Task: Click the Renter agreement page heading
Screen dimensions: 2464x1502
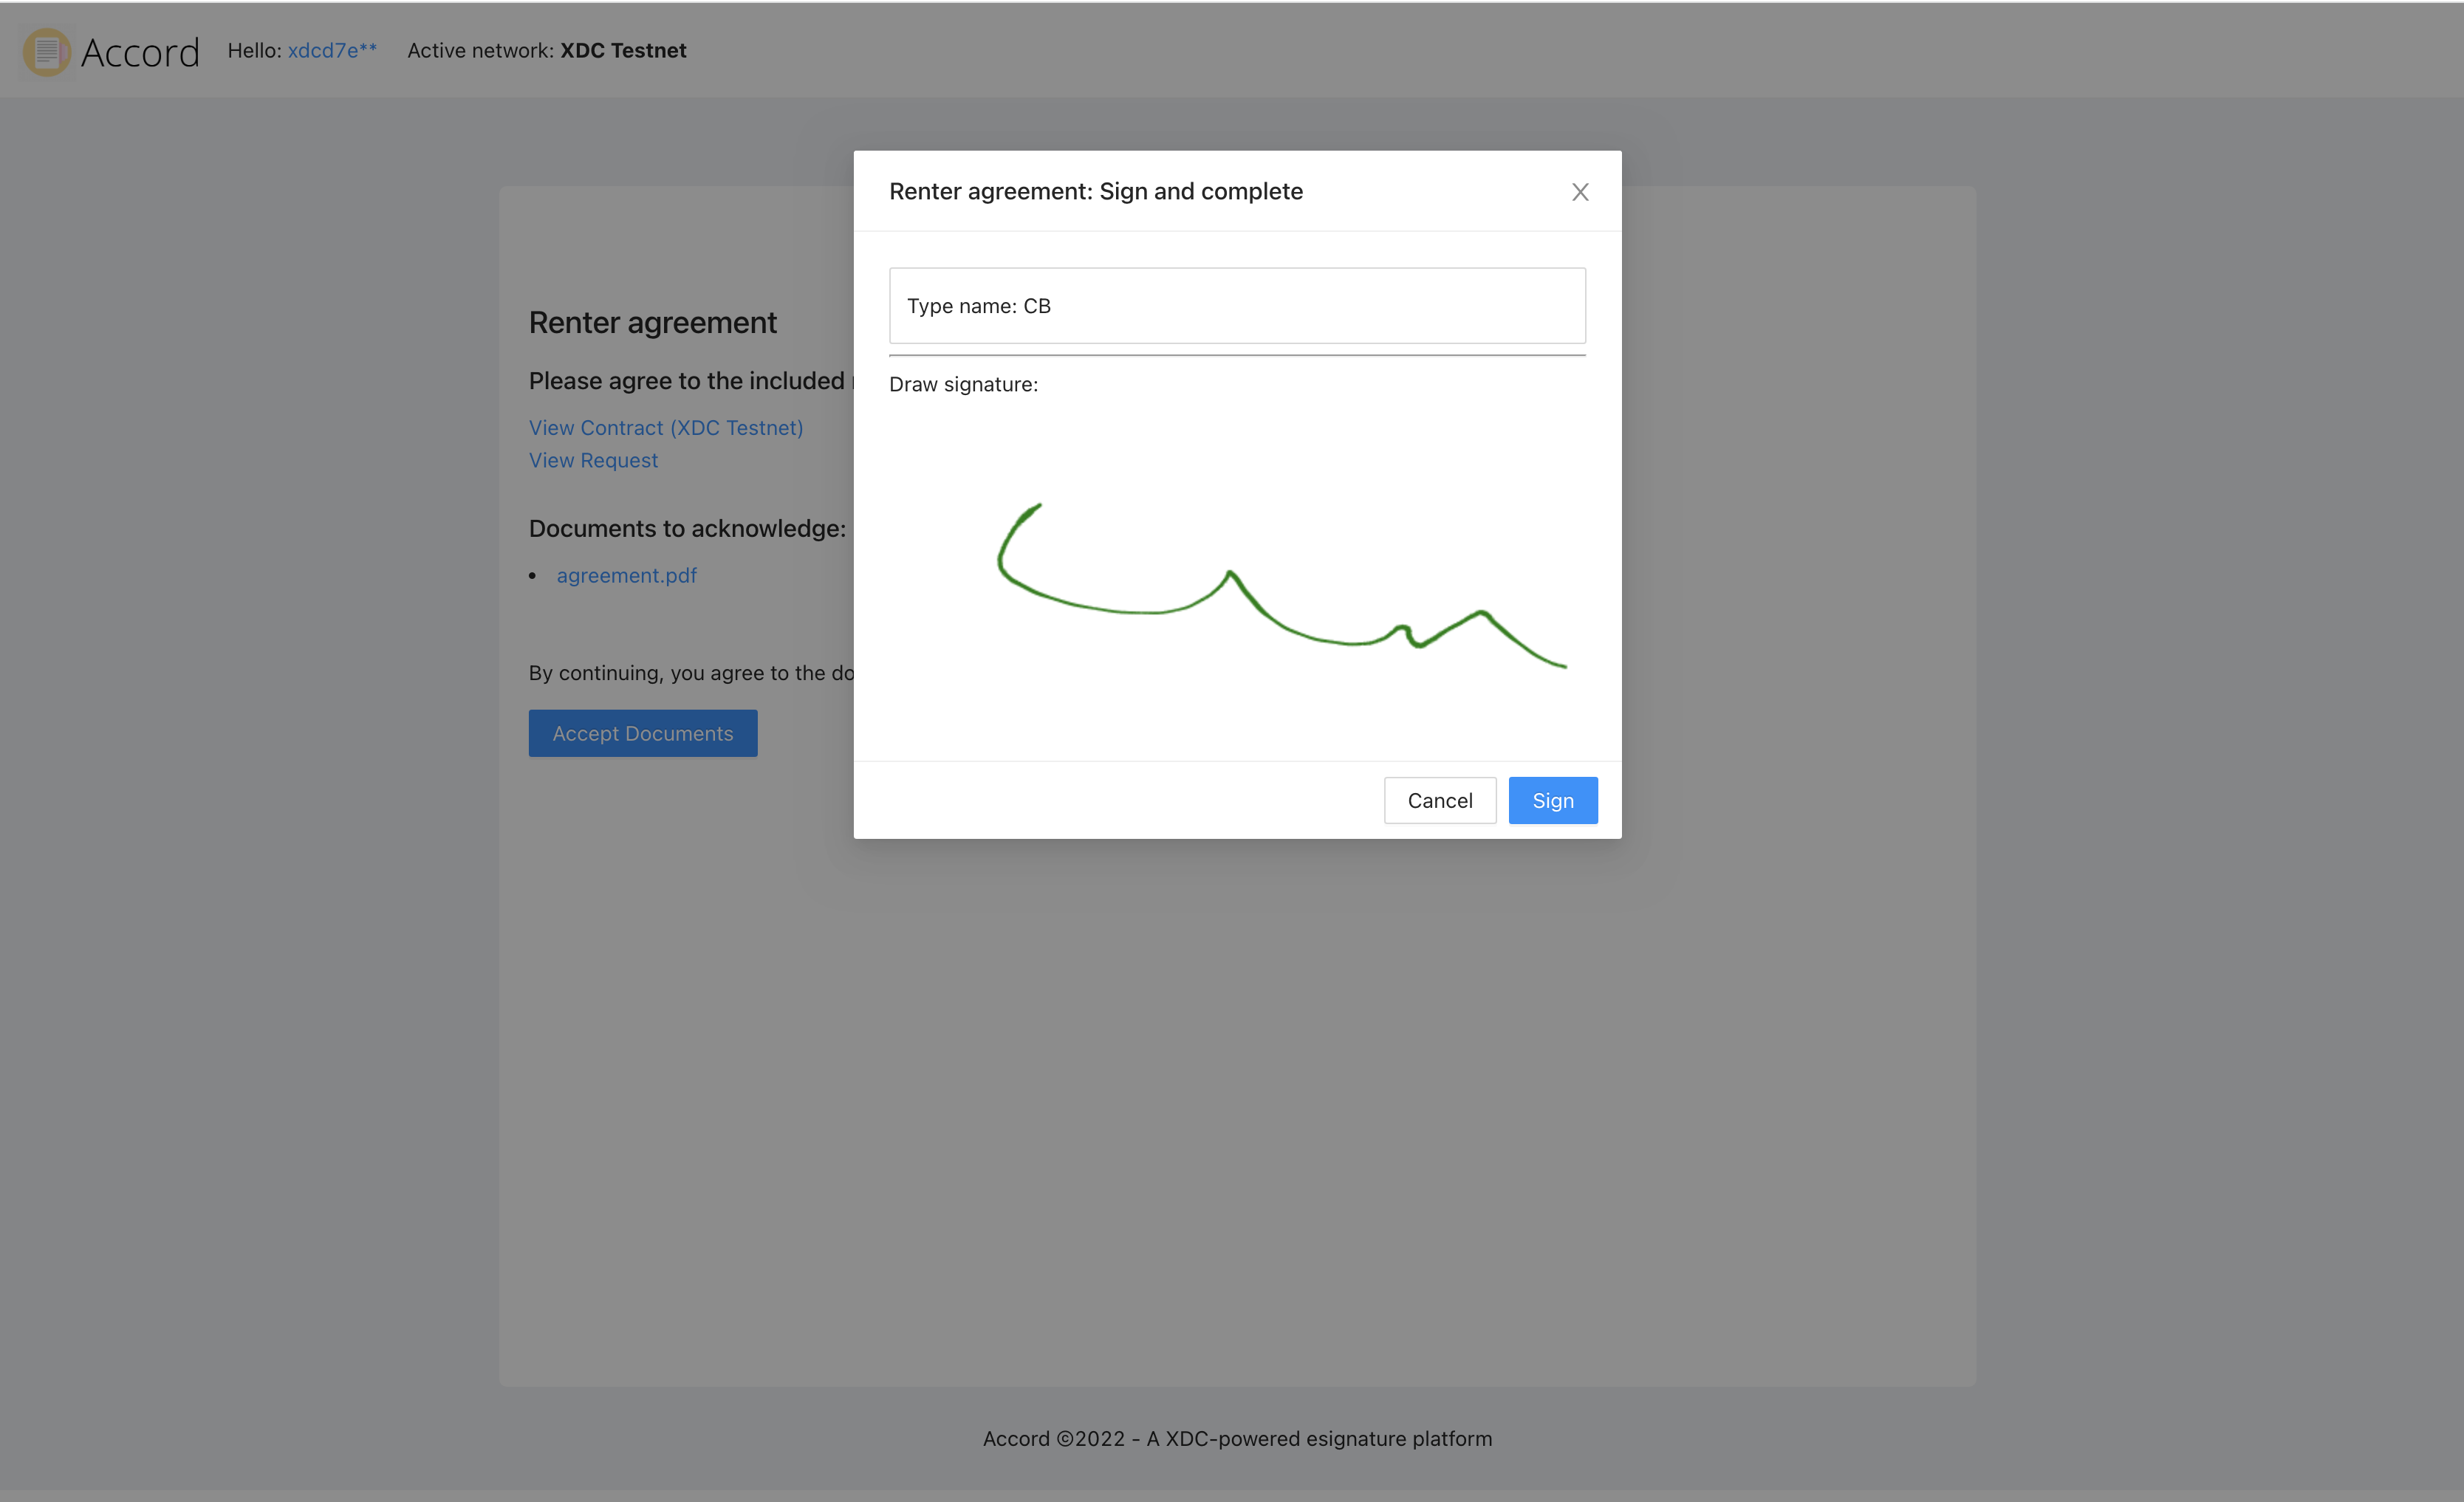Action: [x=652, y=323]
